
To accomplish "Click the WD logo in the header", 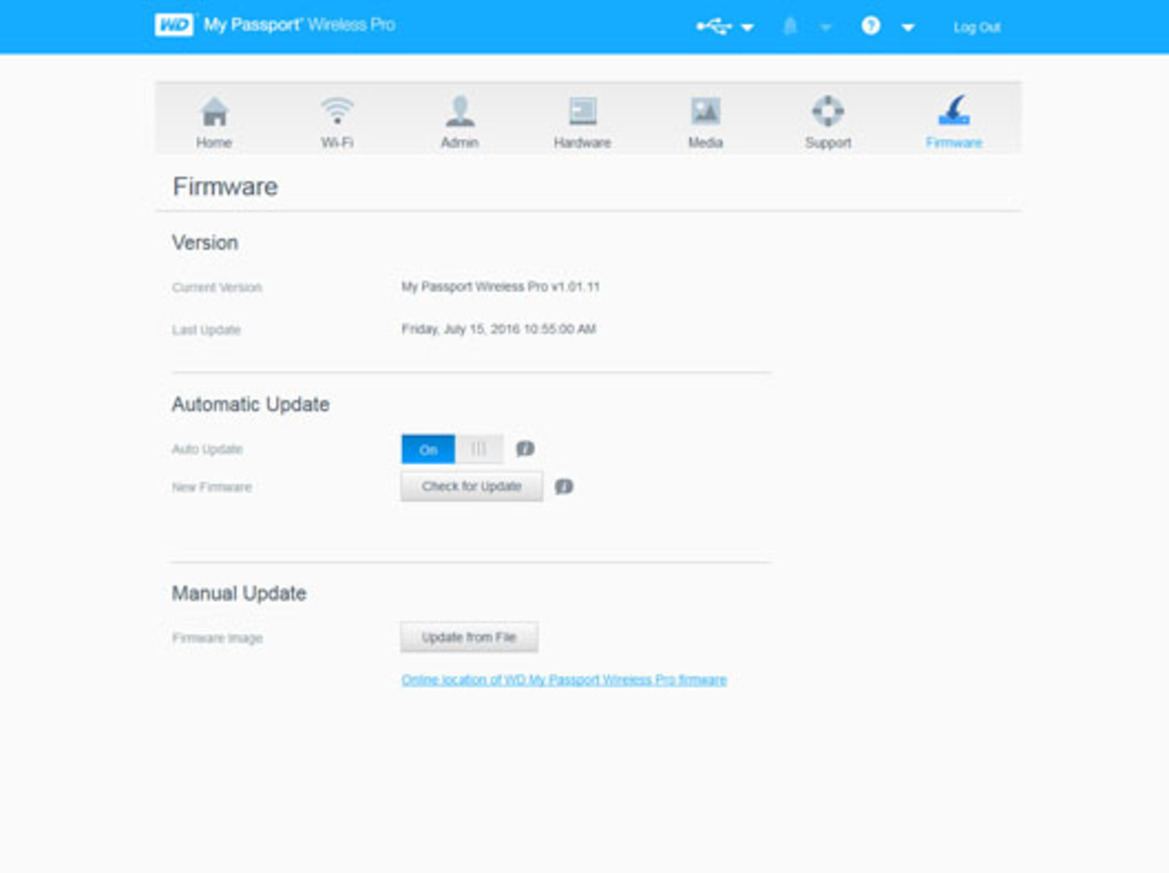I will pos(174,25).
